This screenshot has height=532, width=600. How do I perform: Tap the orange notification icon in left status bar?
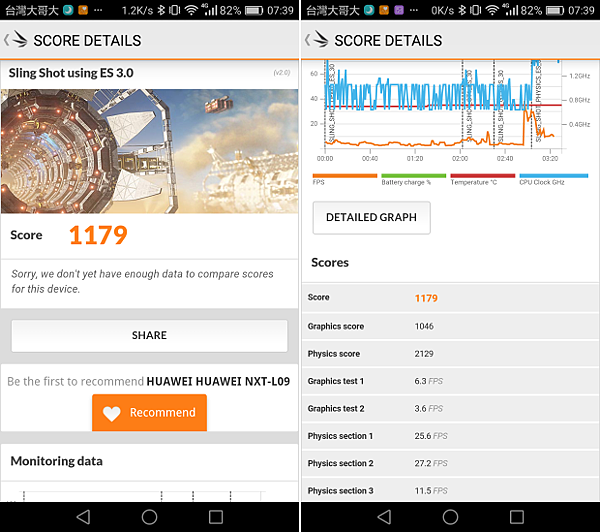pyautogui.click(x=83, y=10)
